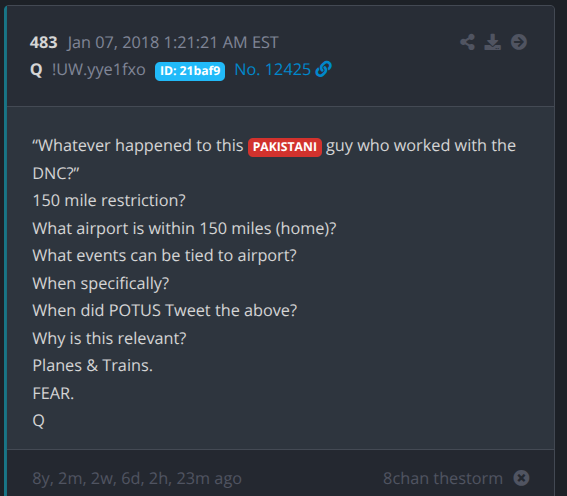This screenshot has width=567, height=496.
Task: Go to the post via the circled right-arrow icon
Action: point(519,42)
